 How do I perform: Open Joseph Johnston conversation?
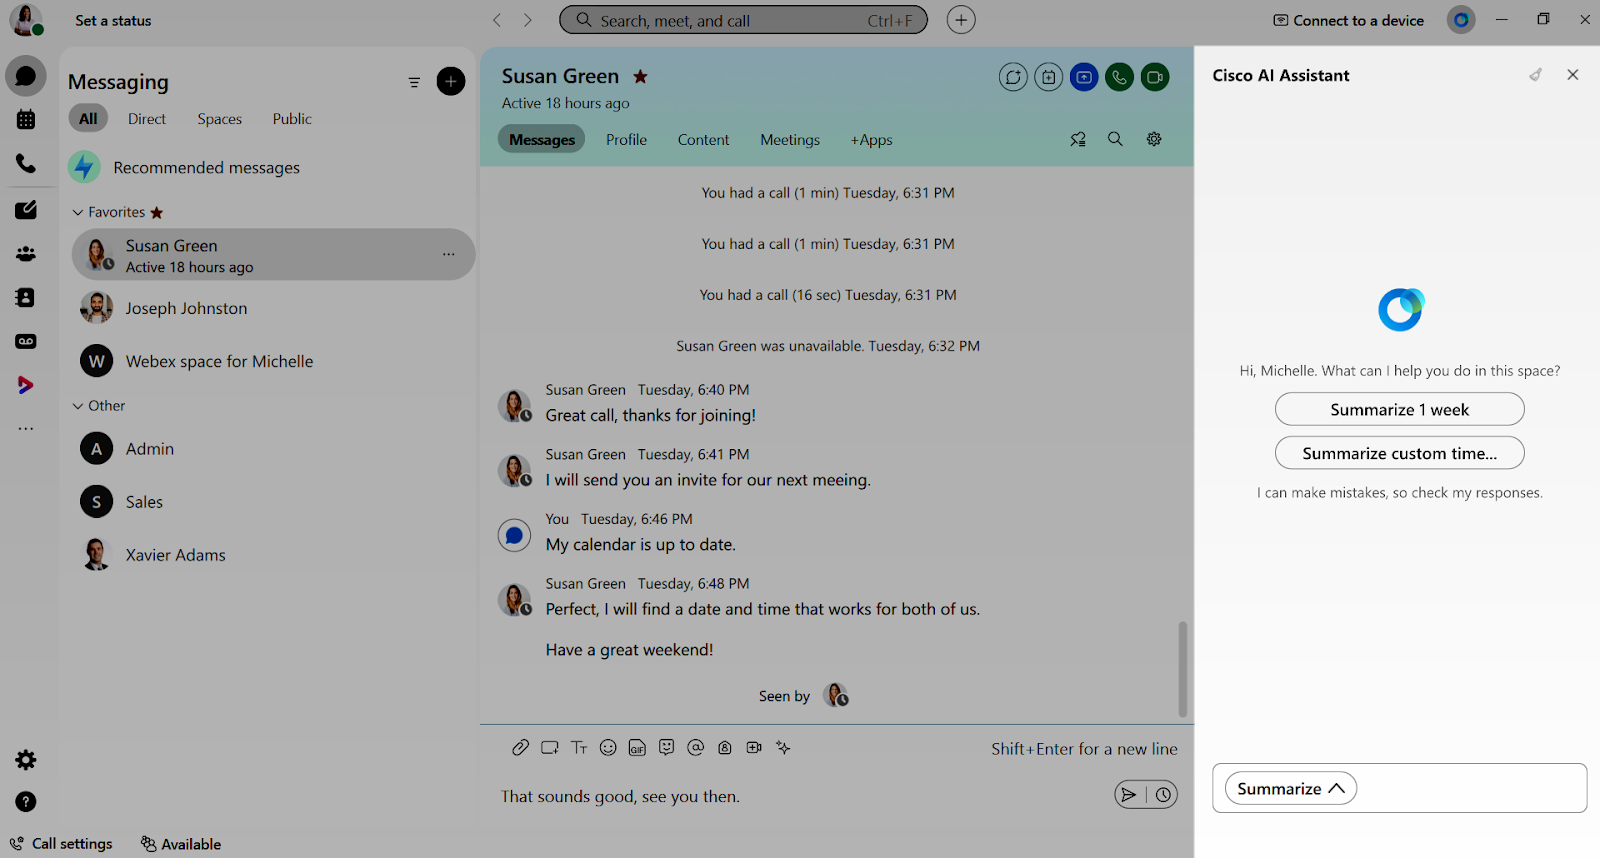tap(273, 308)
